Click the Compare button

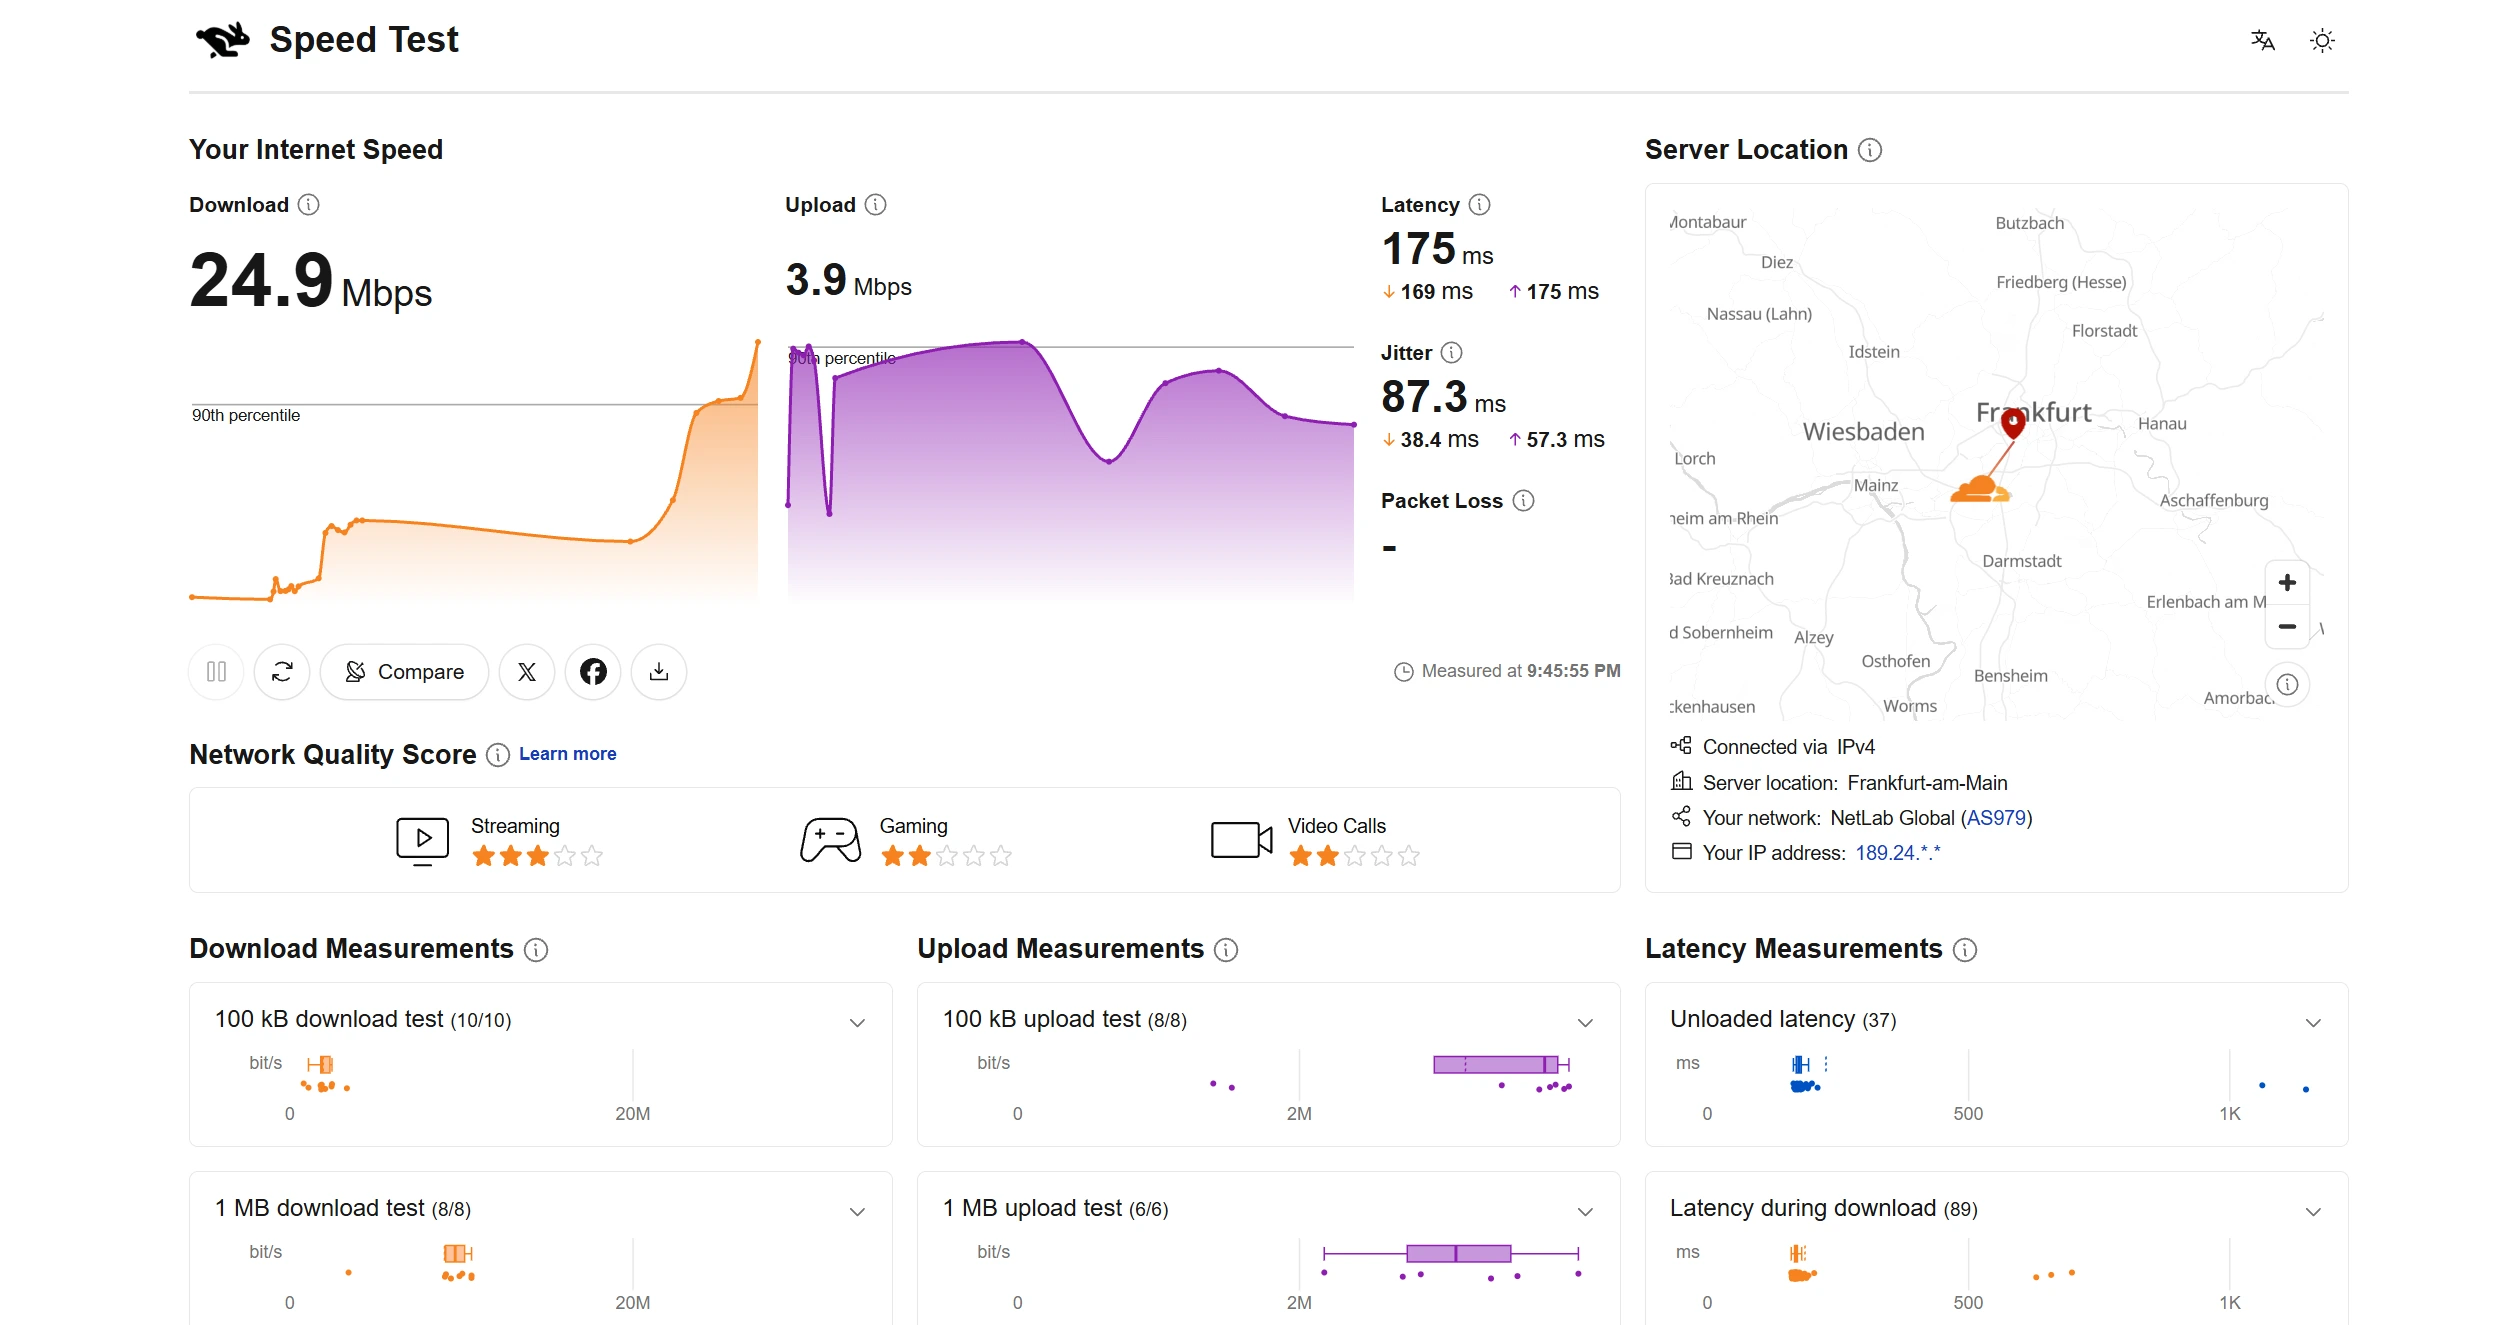[x=404, y=672]
